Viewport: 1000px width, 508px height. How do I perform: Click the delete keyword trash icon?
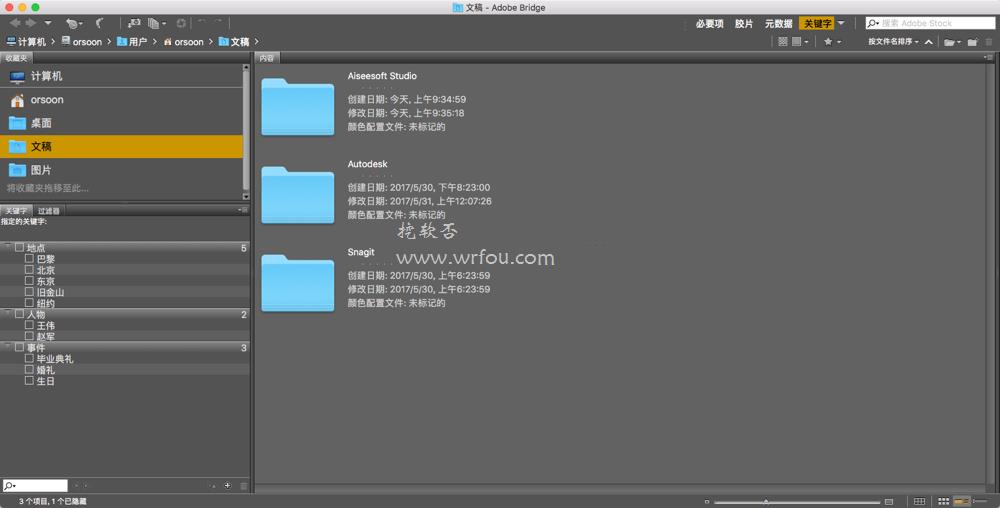click(x=244, y=486)
